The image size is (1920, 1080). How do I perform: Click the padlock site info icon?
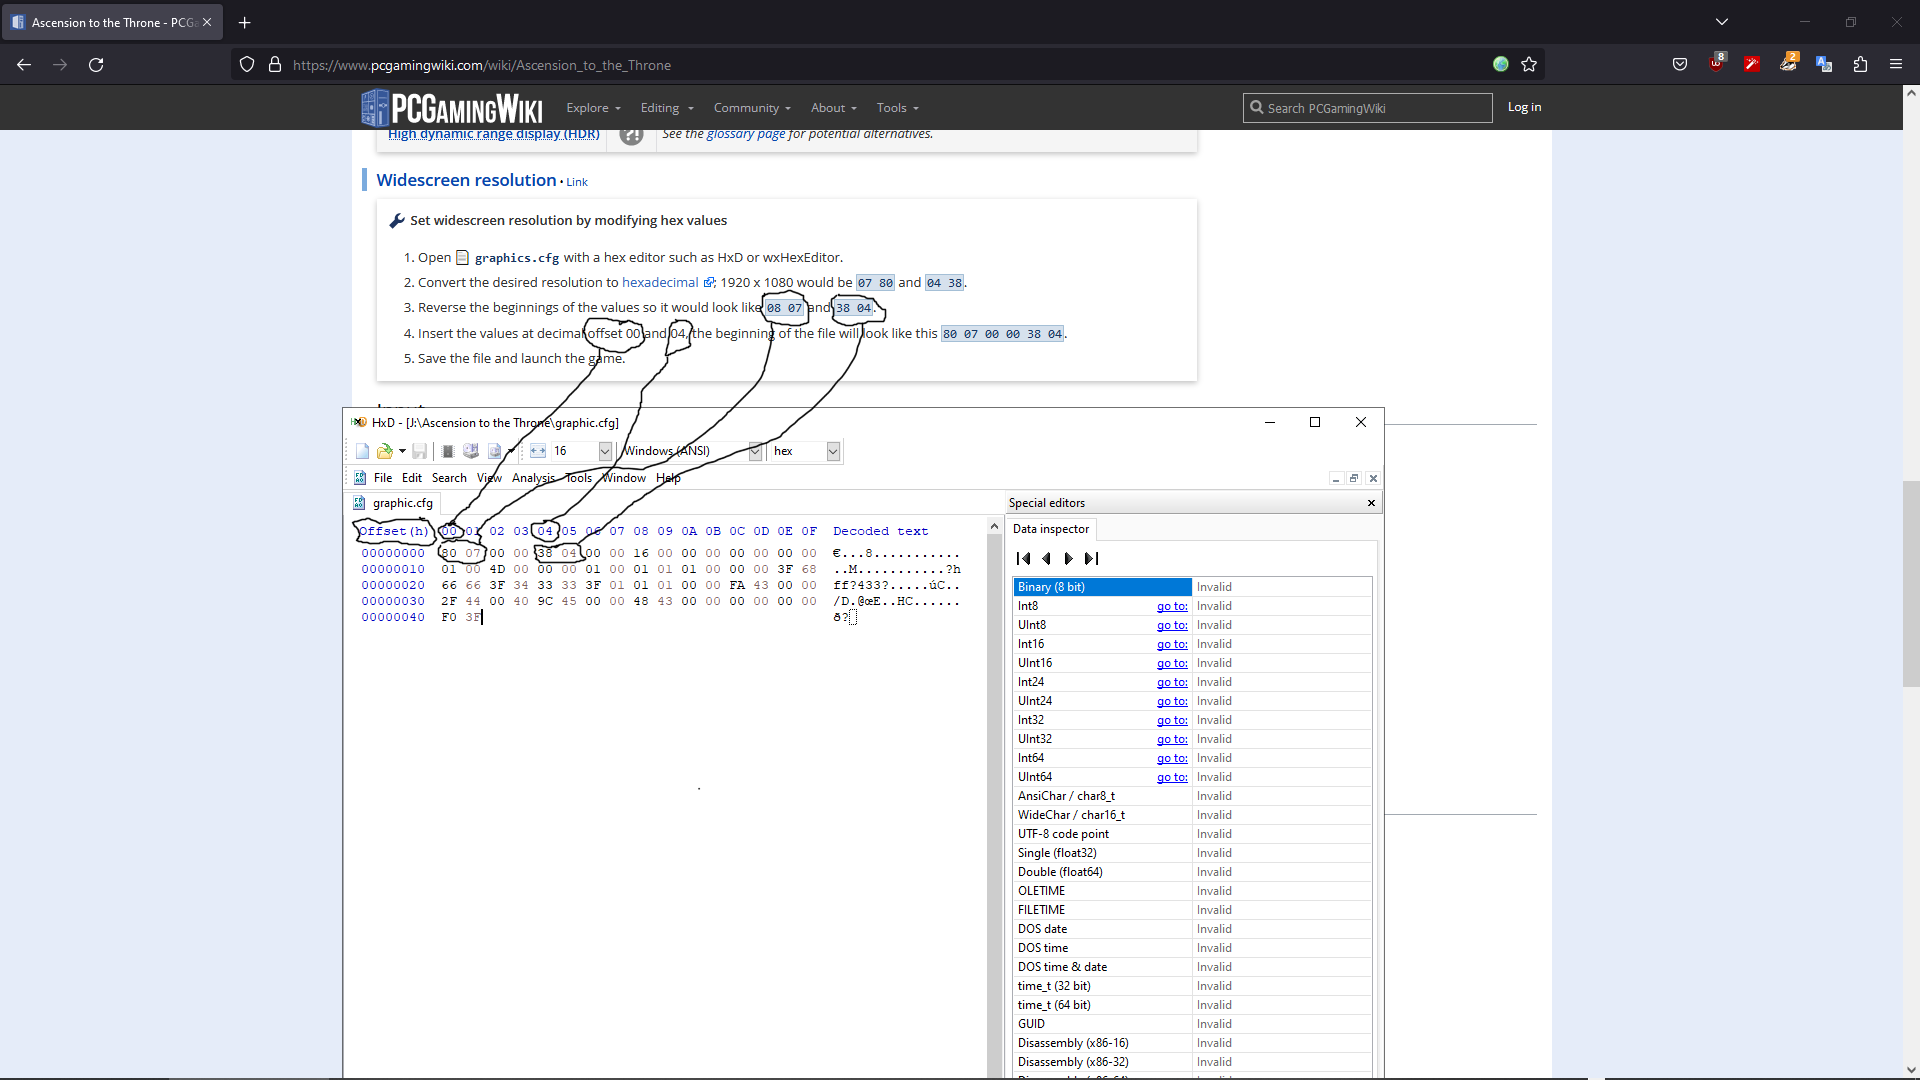click(x=275, y=65)
